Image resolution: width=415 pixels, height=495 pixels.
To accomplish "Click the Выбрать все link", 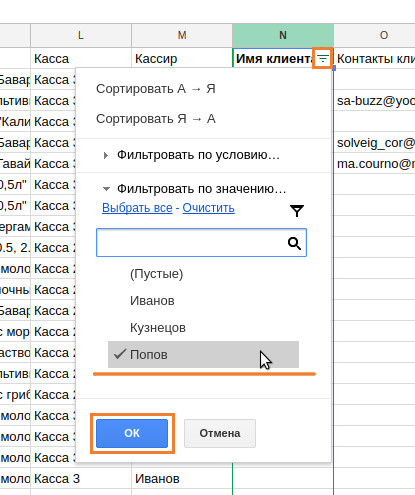I will pyautogui.click(x=137, y=208).
